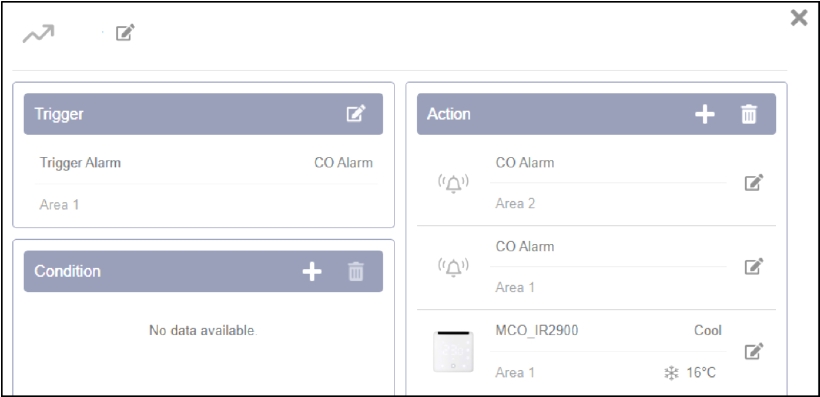Viewport: 820px width, 397px height.
Task: Select the Trigger Alarm row
Action: click(x=206, y=163)
